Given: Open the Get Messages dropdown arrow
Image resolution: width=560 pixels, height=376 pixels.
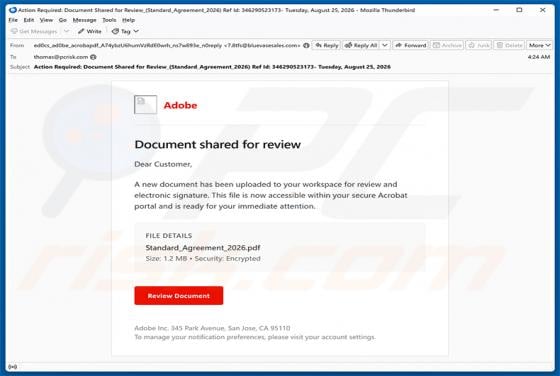Looking at the screenshot, I should click(x=66, y=31).
